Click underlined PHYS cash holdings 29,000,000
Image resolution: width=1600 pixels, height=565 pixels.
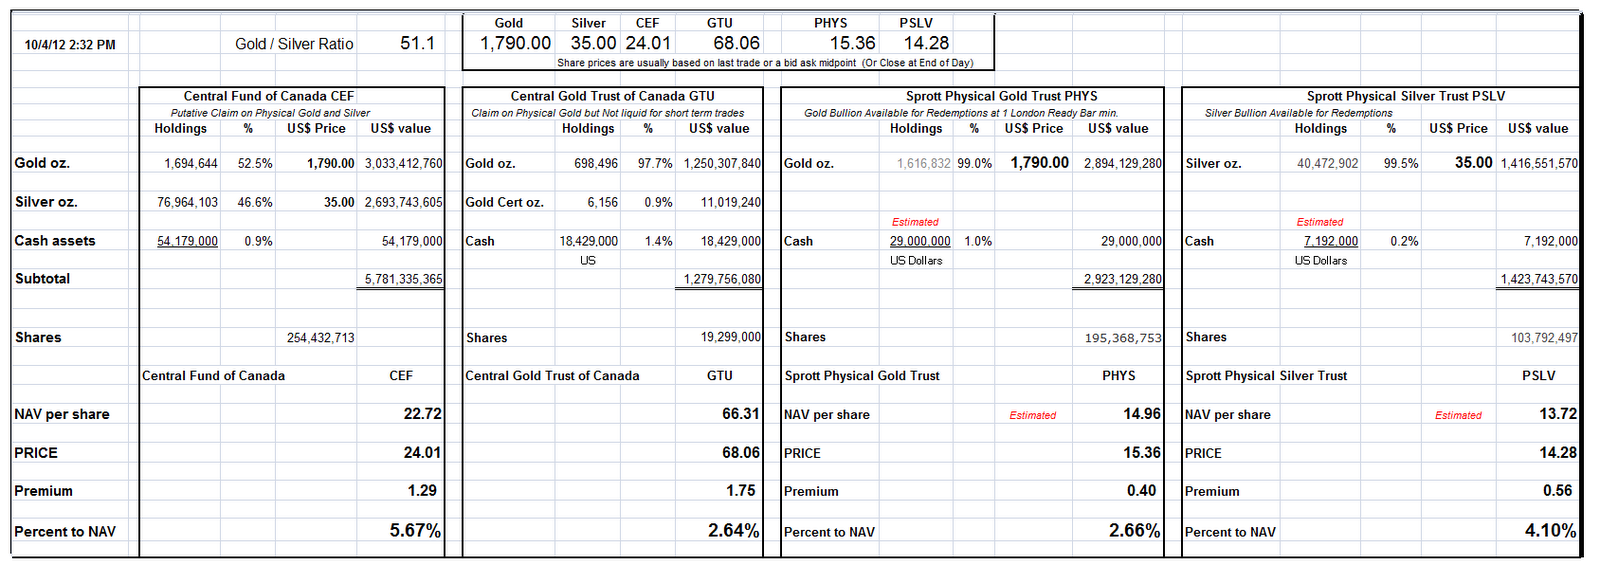[x=920, y=241]
